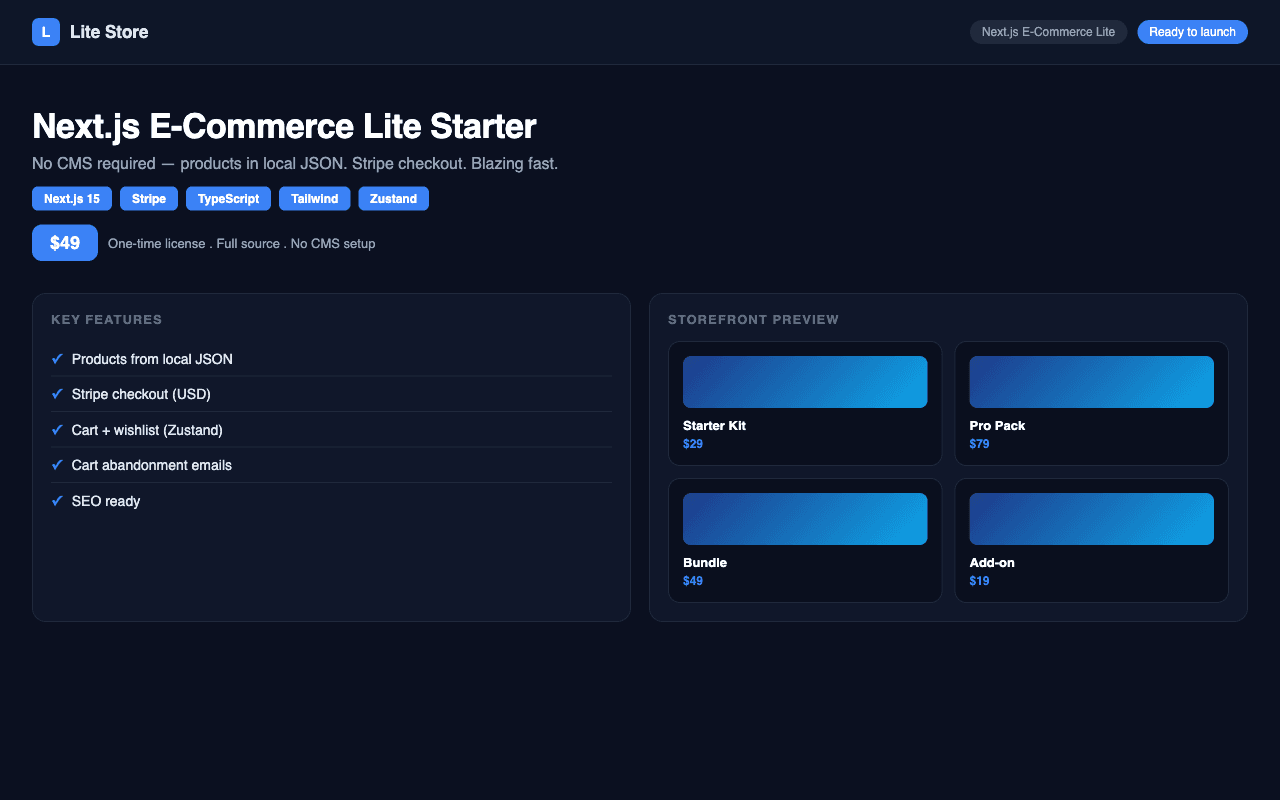Select the "SEO ready" feature text
This screenshot has height=800, width=1280.
coord(106,501)
